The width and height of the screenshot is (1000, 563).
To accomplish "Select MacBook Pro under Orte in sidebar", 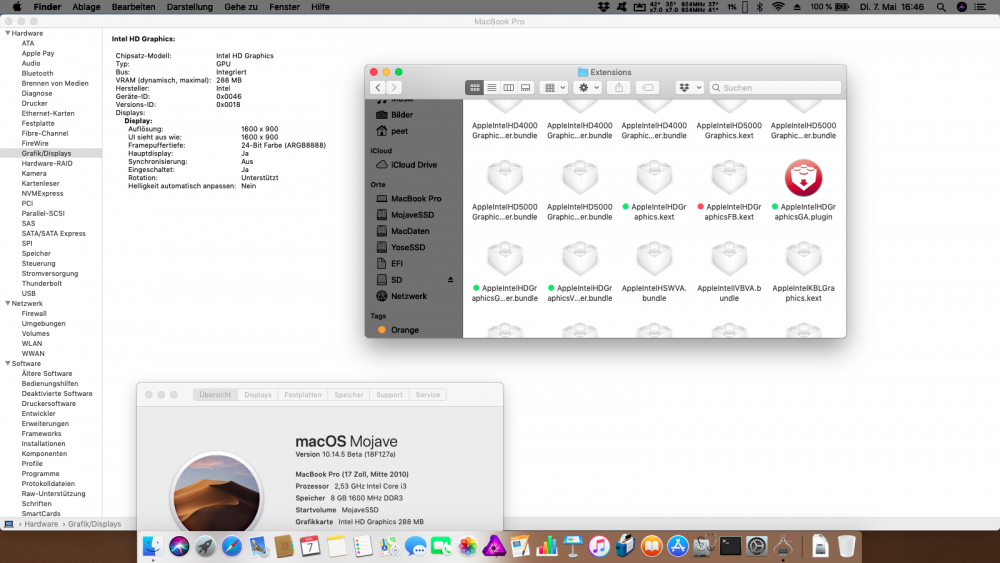I will point(414,198).
